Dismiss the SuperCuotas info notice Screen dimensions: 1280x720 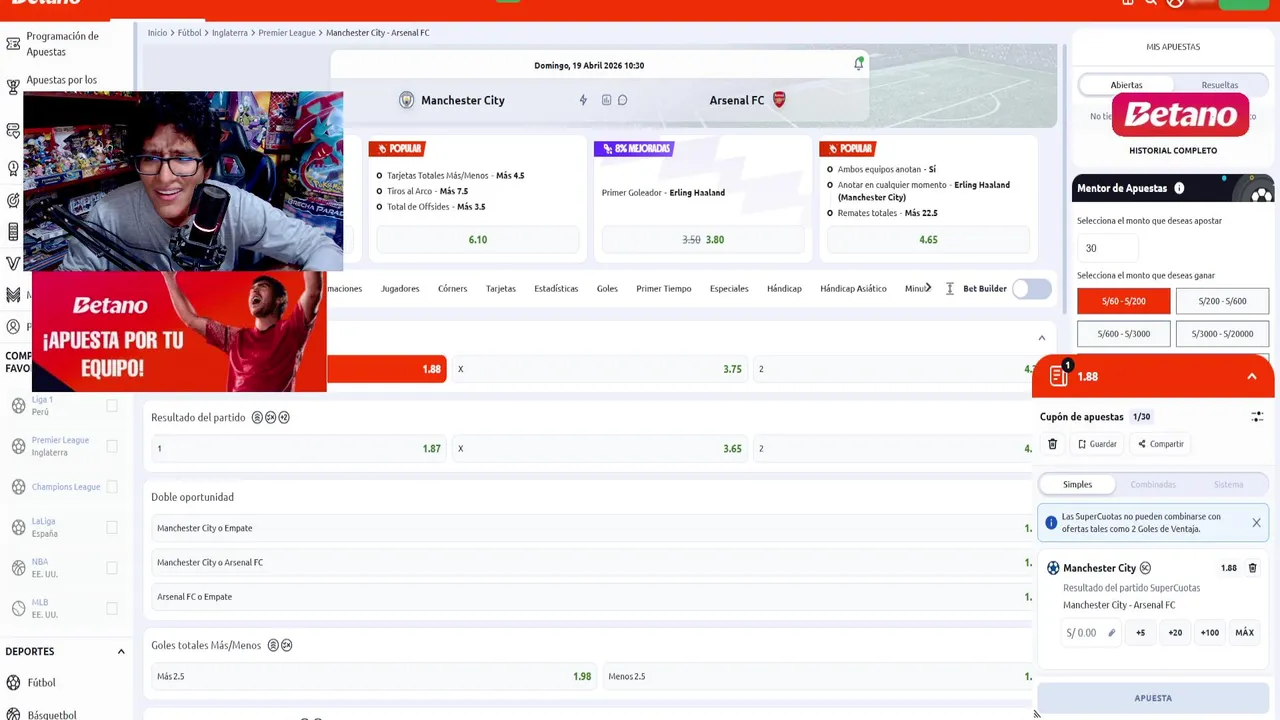(x=1256, y=523)
